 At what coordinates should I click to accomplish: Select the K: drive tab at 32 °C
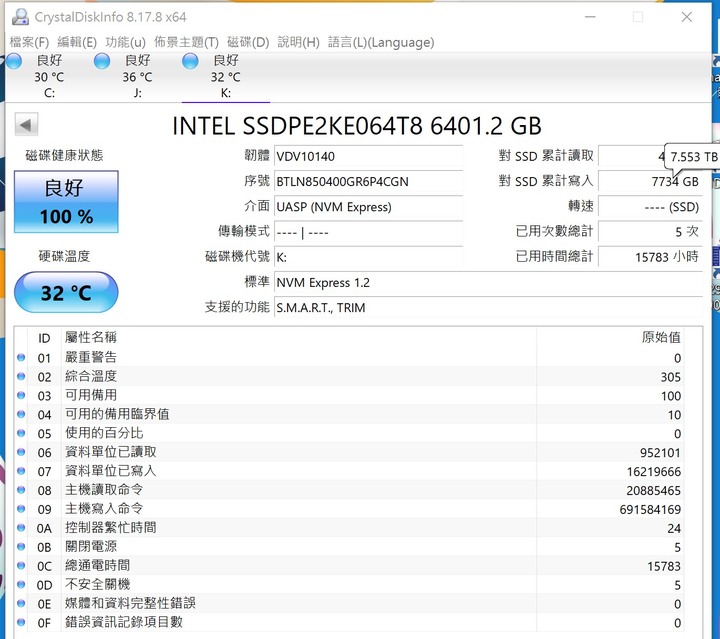225,76
